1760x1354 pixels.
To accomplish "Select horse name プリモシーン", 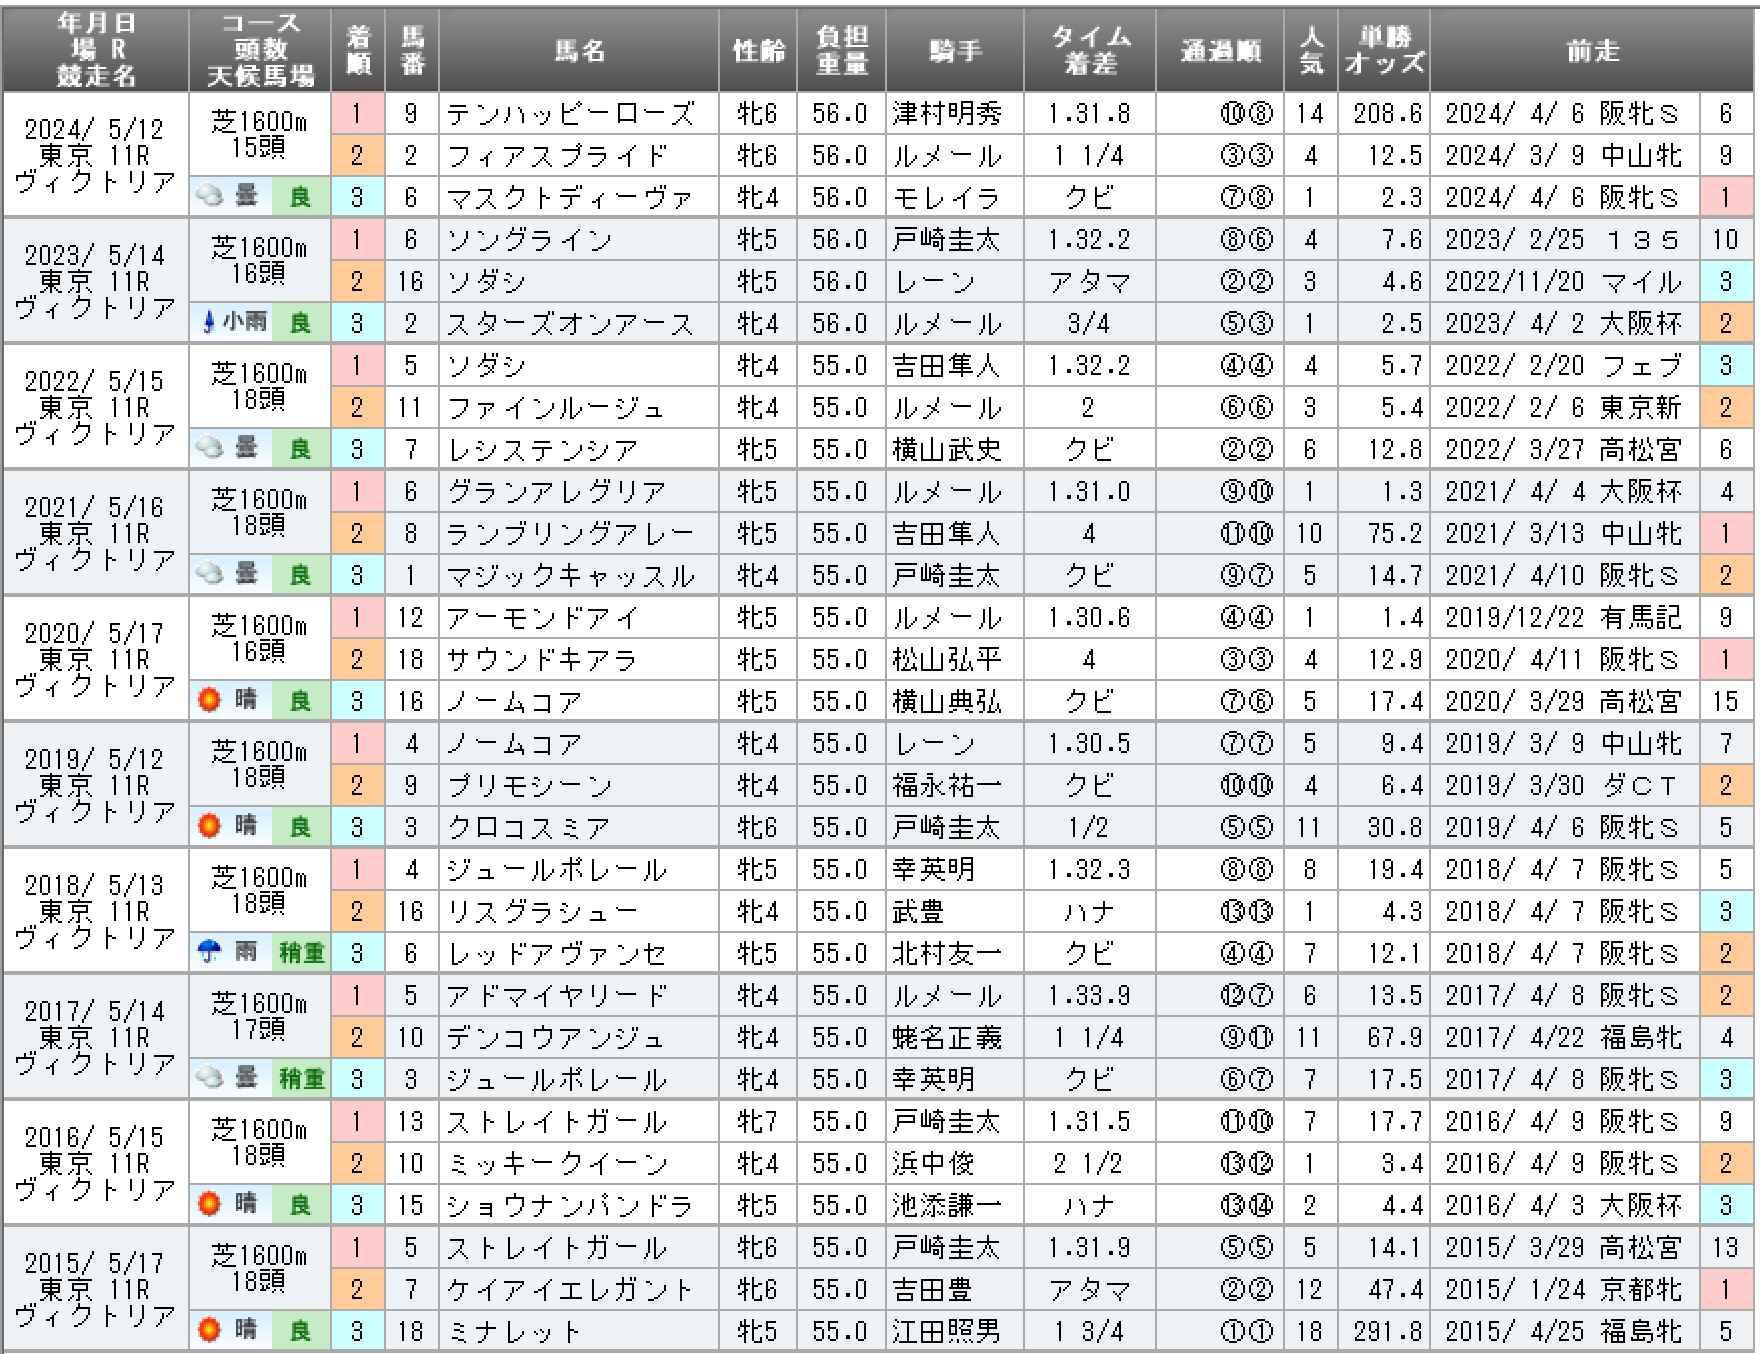I will point(529,786).
